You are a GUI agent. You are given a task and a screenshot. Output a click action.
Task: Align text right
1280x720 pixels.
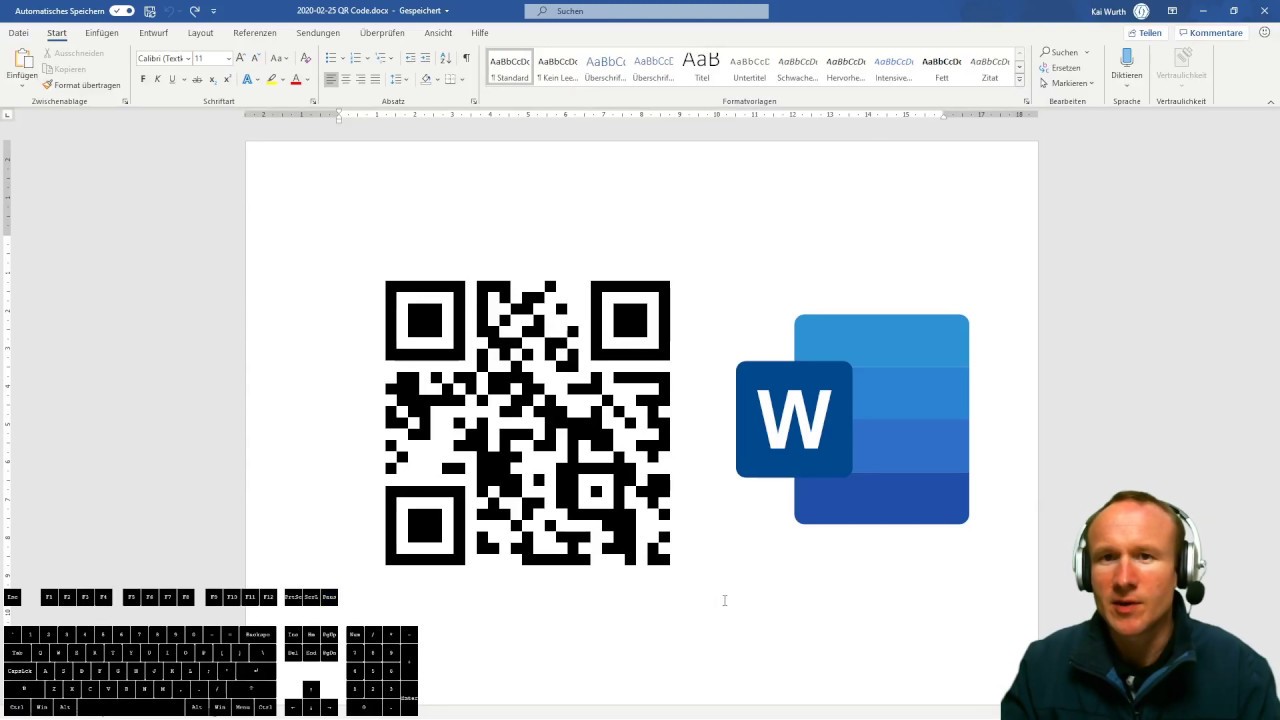click(360, 79)
